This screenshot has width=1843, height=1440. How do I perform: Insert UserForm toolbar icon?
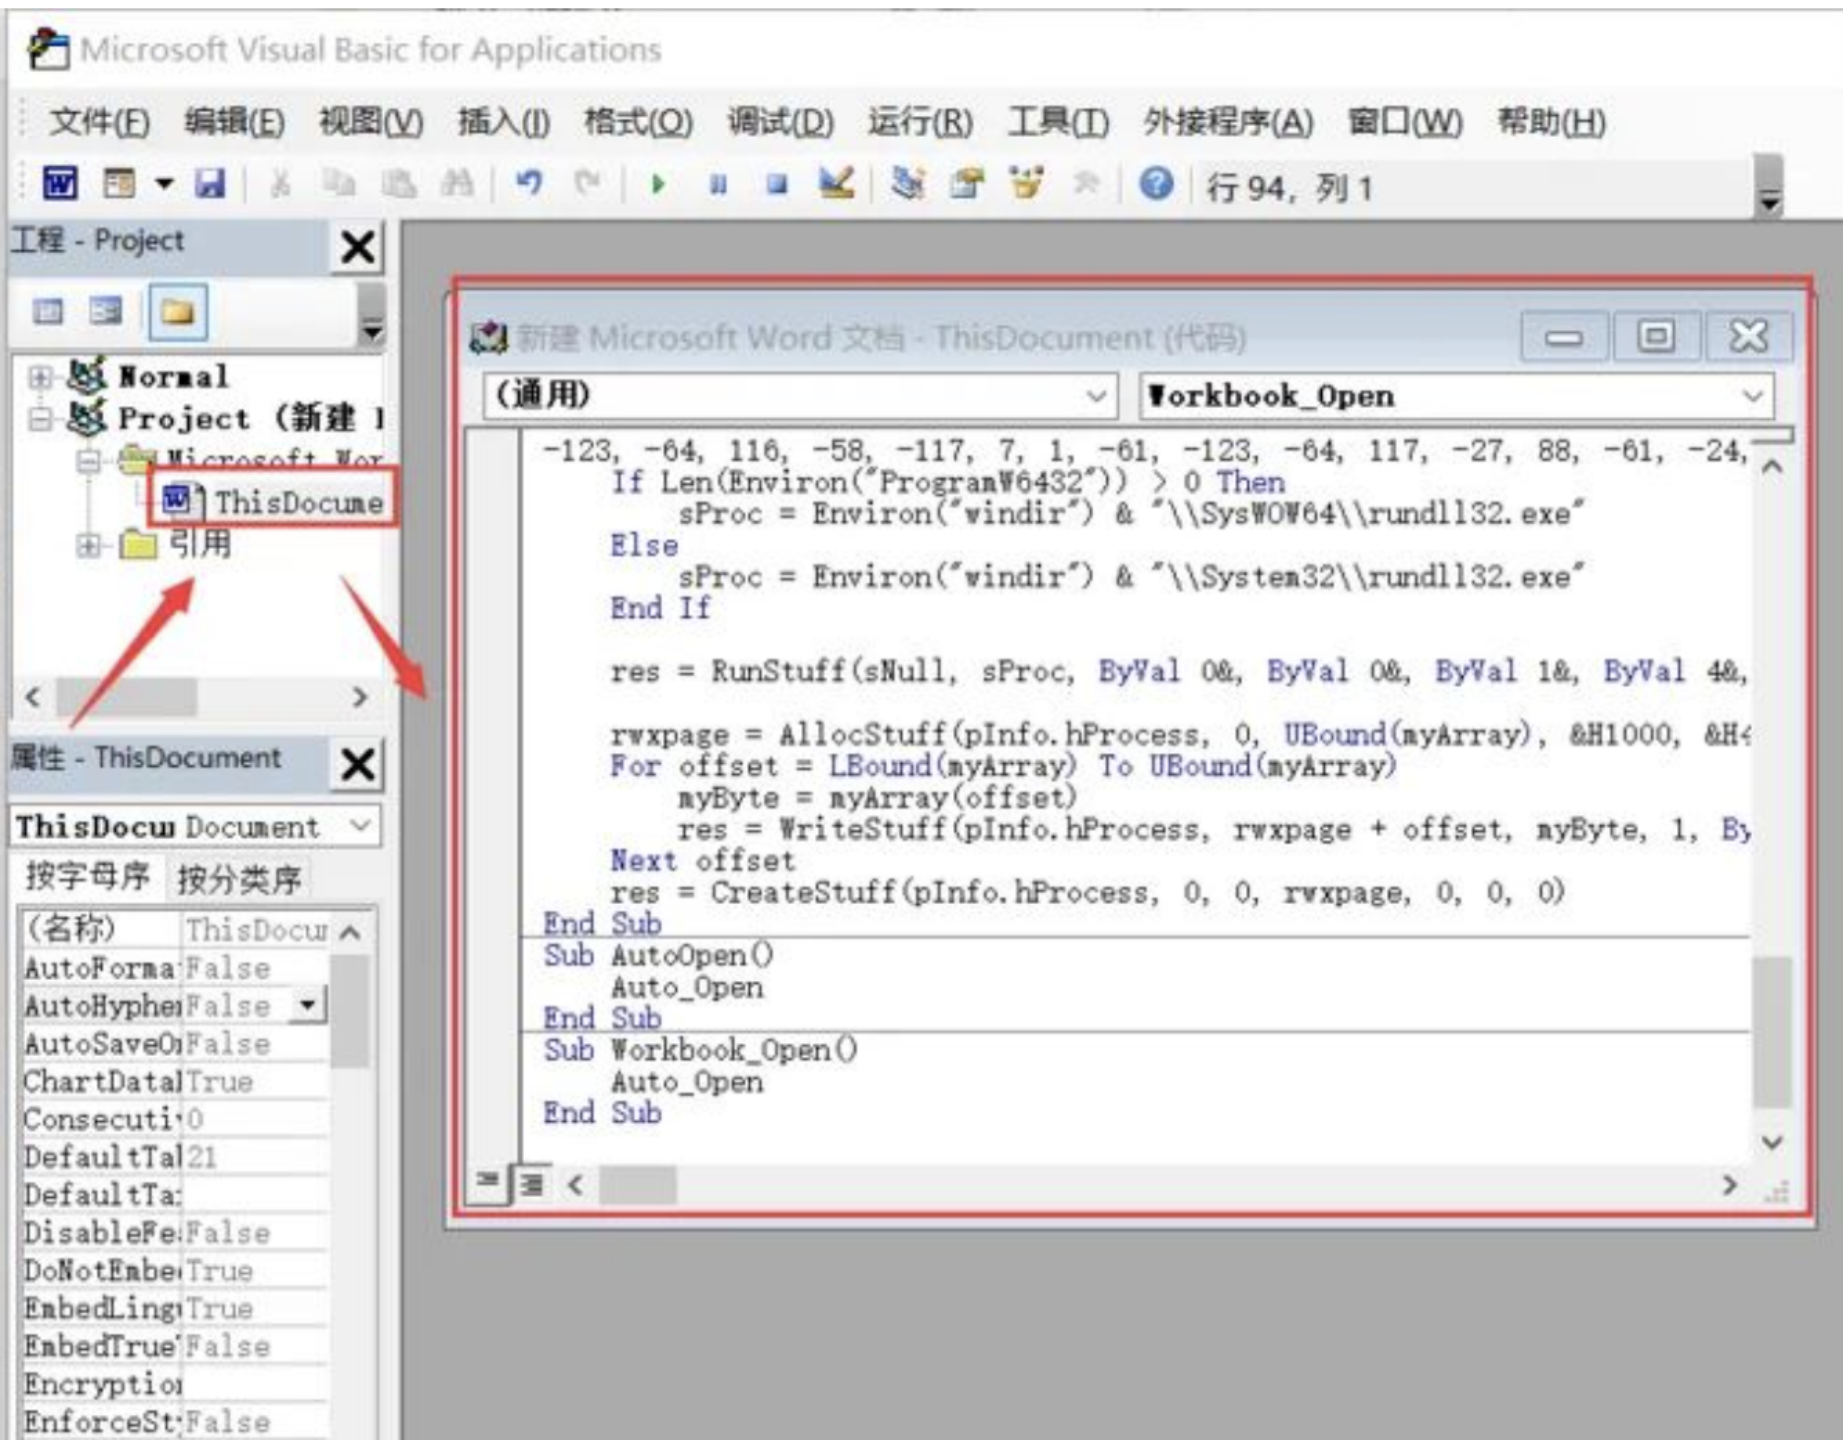pyautogui.click(x=119, y=184)
